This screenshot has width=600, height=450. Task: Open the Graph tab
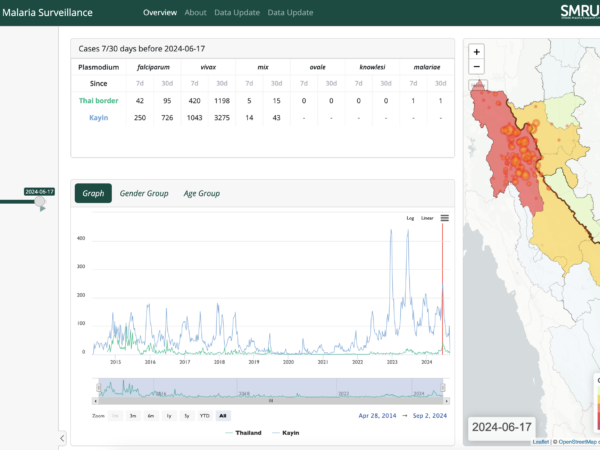[93, 193]
